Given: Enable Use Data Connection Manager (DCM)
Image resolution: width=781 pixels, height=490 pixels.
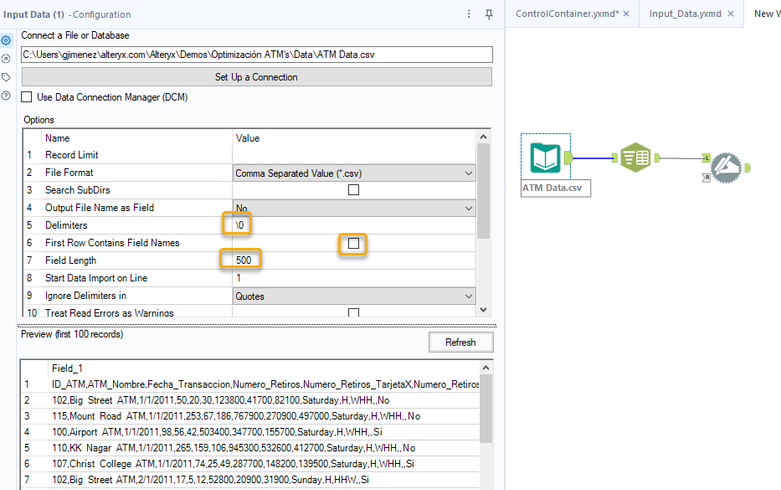Looking at the screenshot, I should [27, 97].
